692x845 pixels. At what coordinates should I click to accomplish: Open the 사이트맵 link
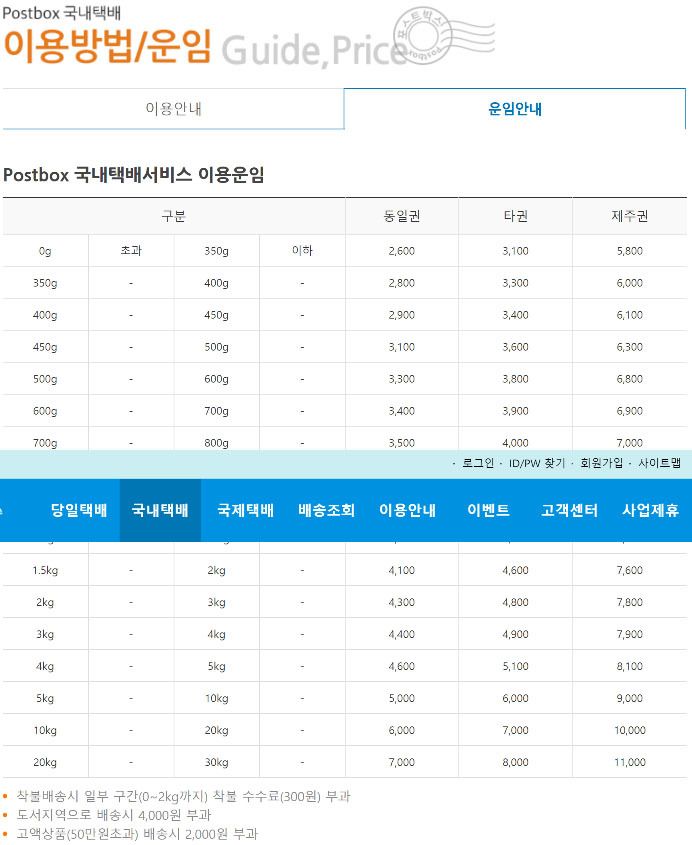(660, 463)
